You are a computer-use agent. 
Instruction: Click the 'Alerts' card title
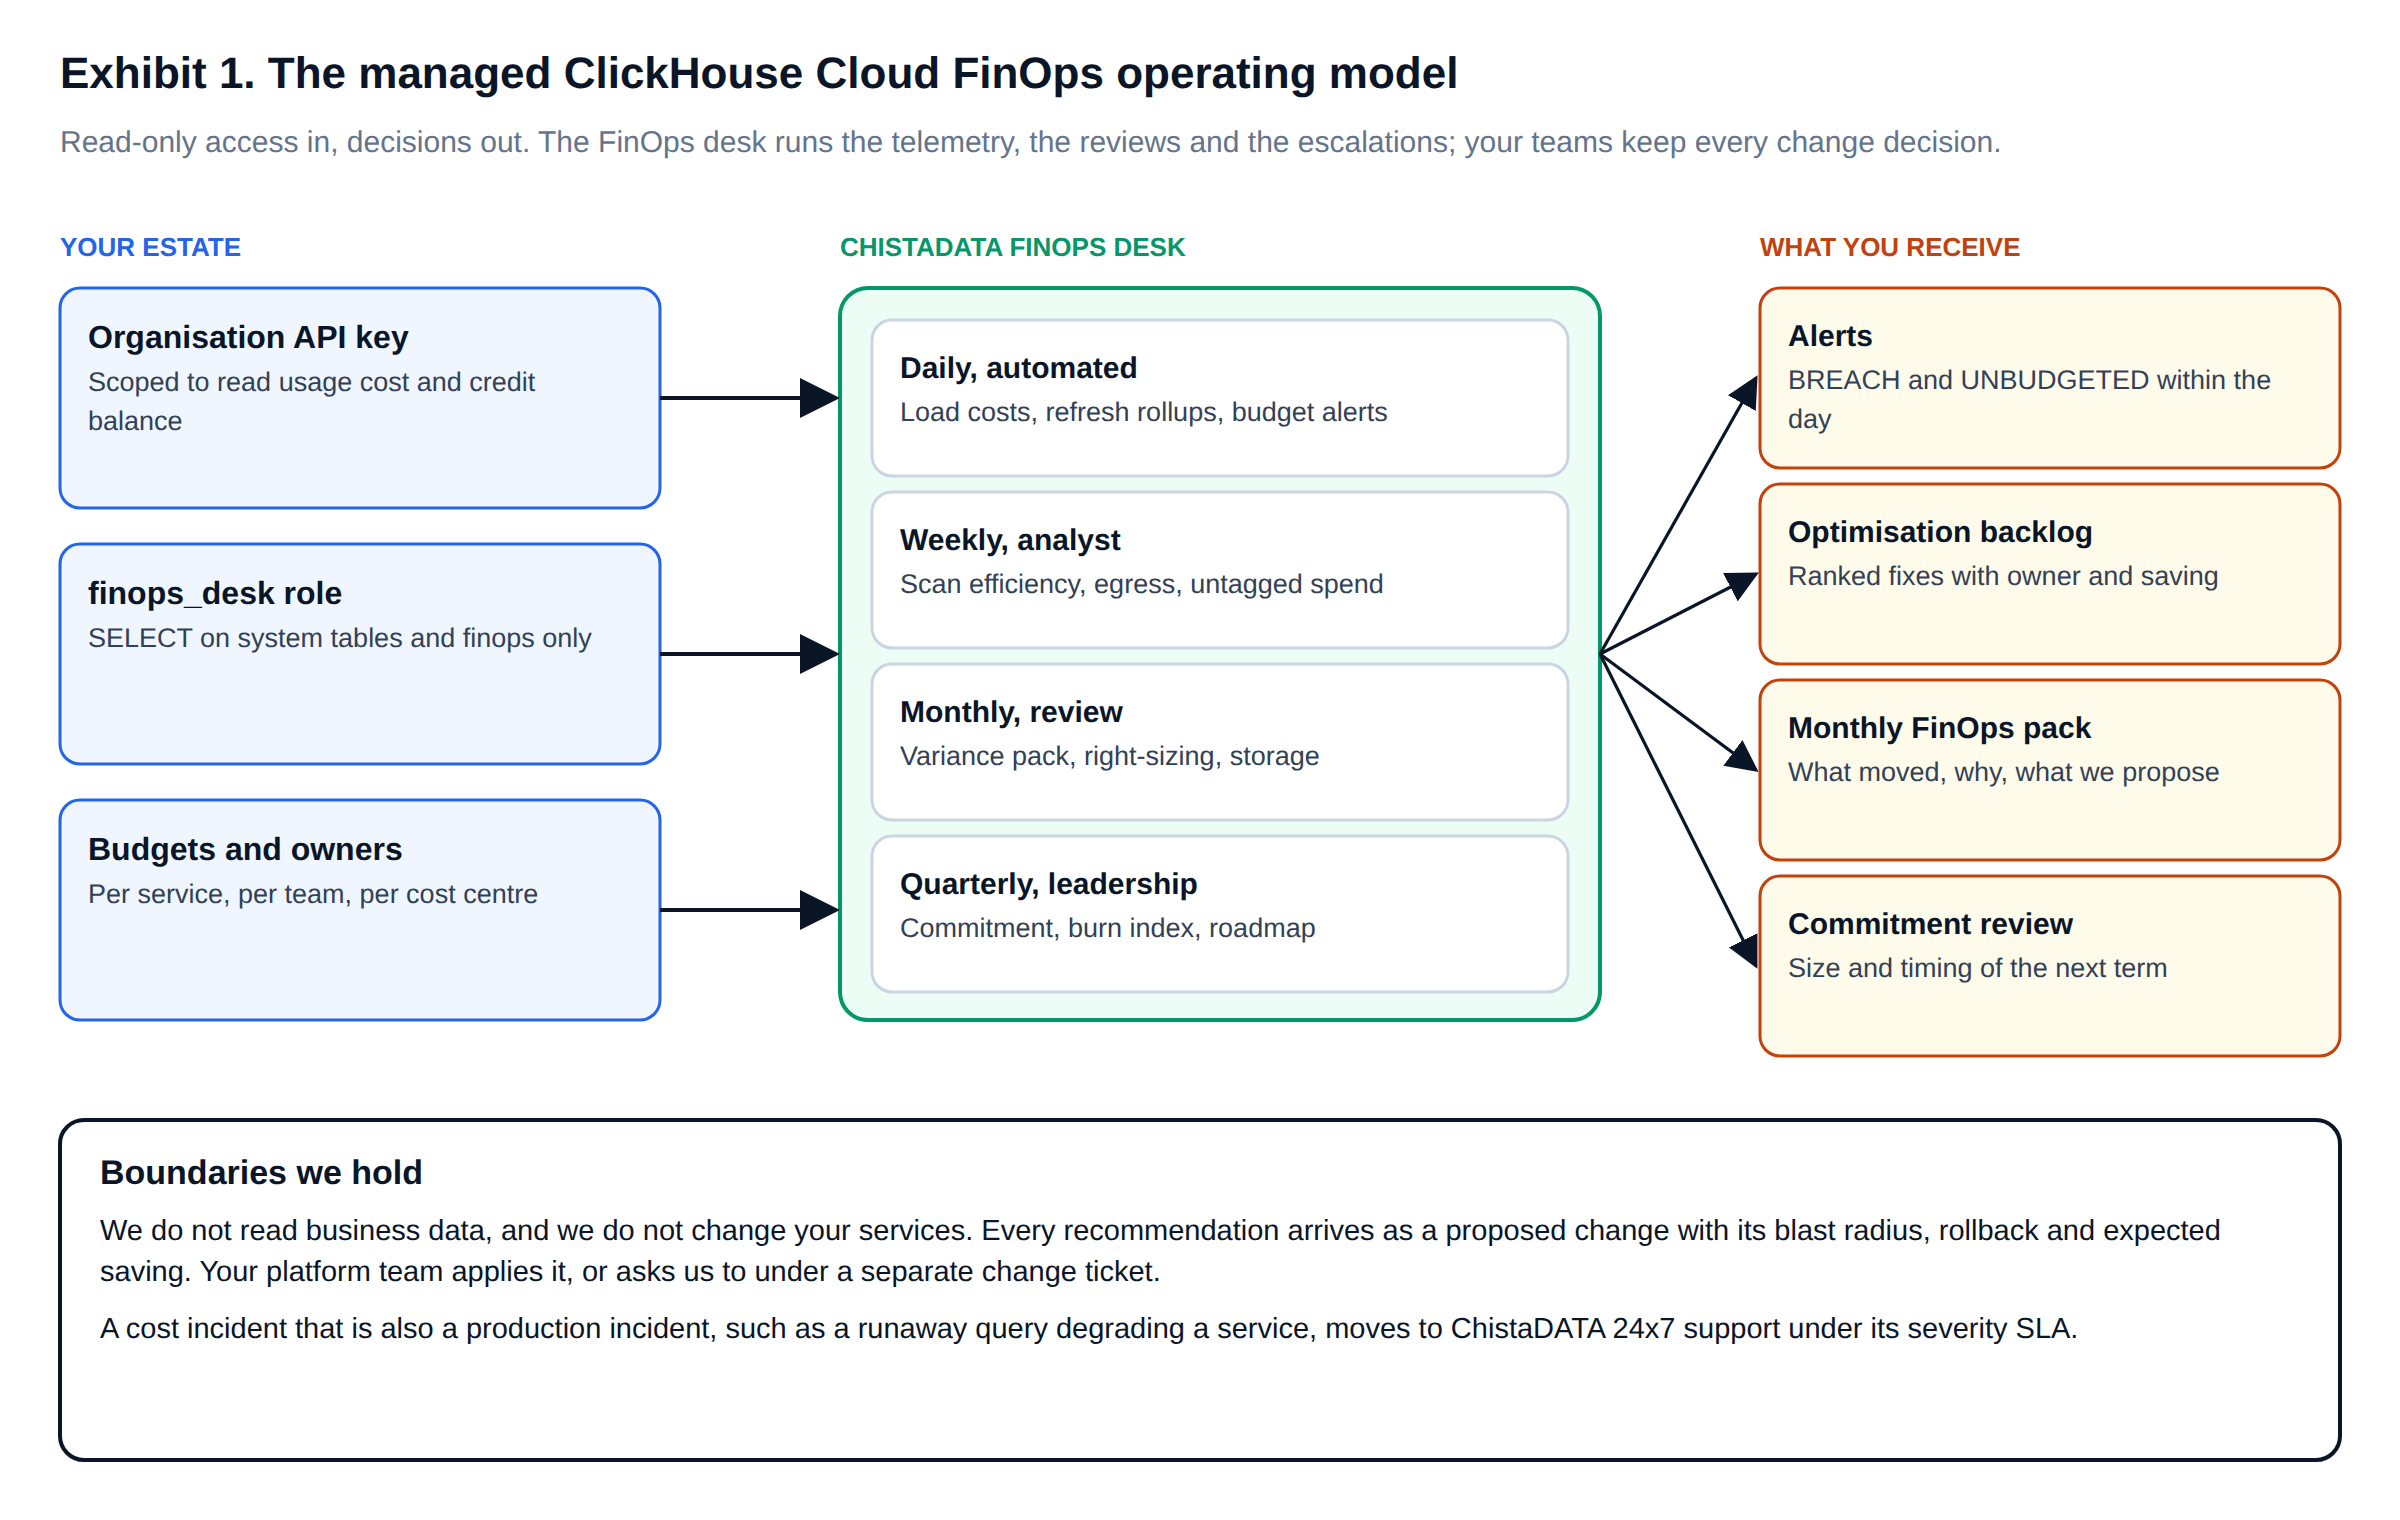pyautogui.click(x=1830, y=336)
